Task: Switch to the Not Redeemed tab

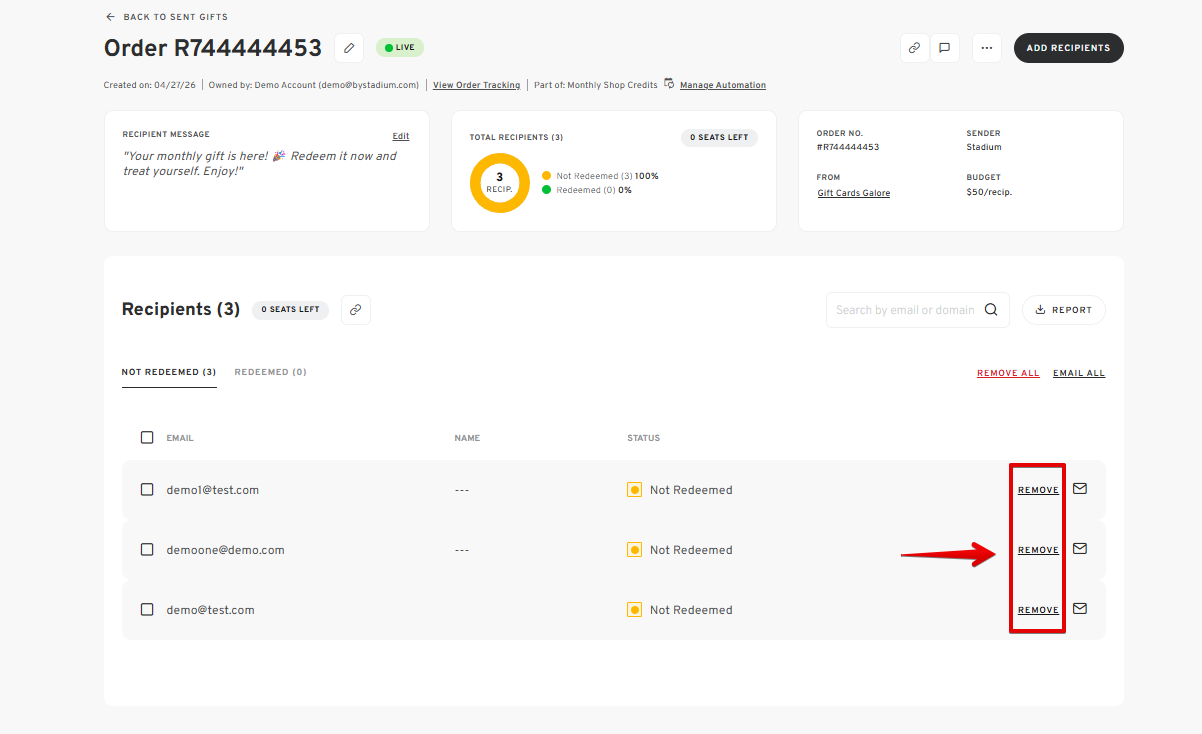Action: click(169, 372)
